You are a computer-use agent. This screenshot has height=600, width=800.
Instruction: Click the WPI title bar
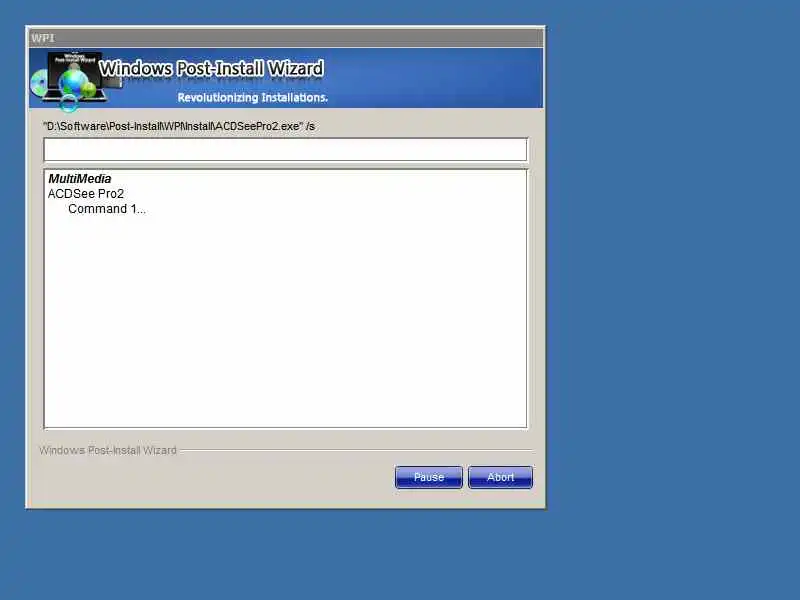coord(286,38)
